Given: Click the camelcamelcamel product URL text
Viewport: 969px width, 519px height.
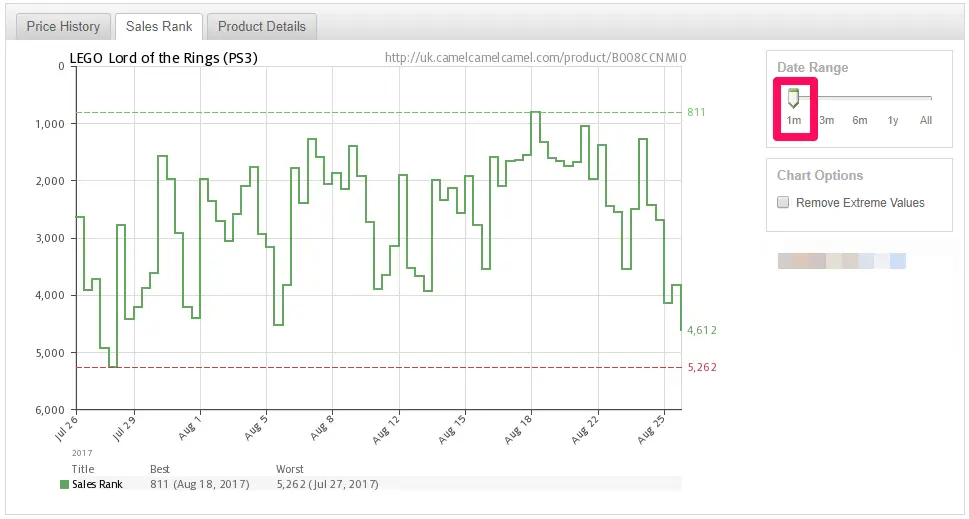Looking at the screenshot, I should (536, 57).
